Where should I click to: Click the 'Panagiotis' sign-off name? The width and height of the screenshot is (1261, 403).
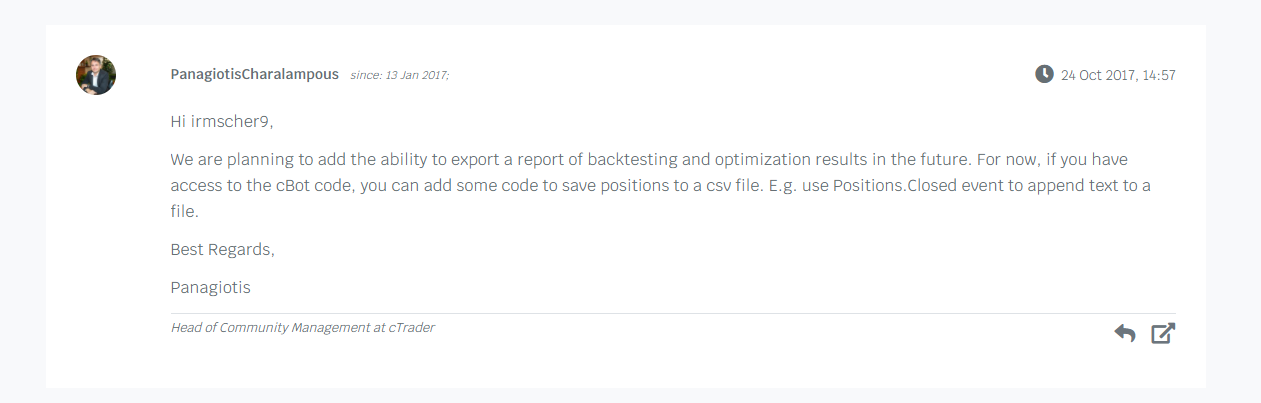click(x=210, y=287)
